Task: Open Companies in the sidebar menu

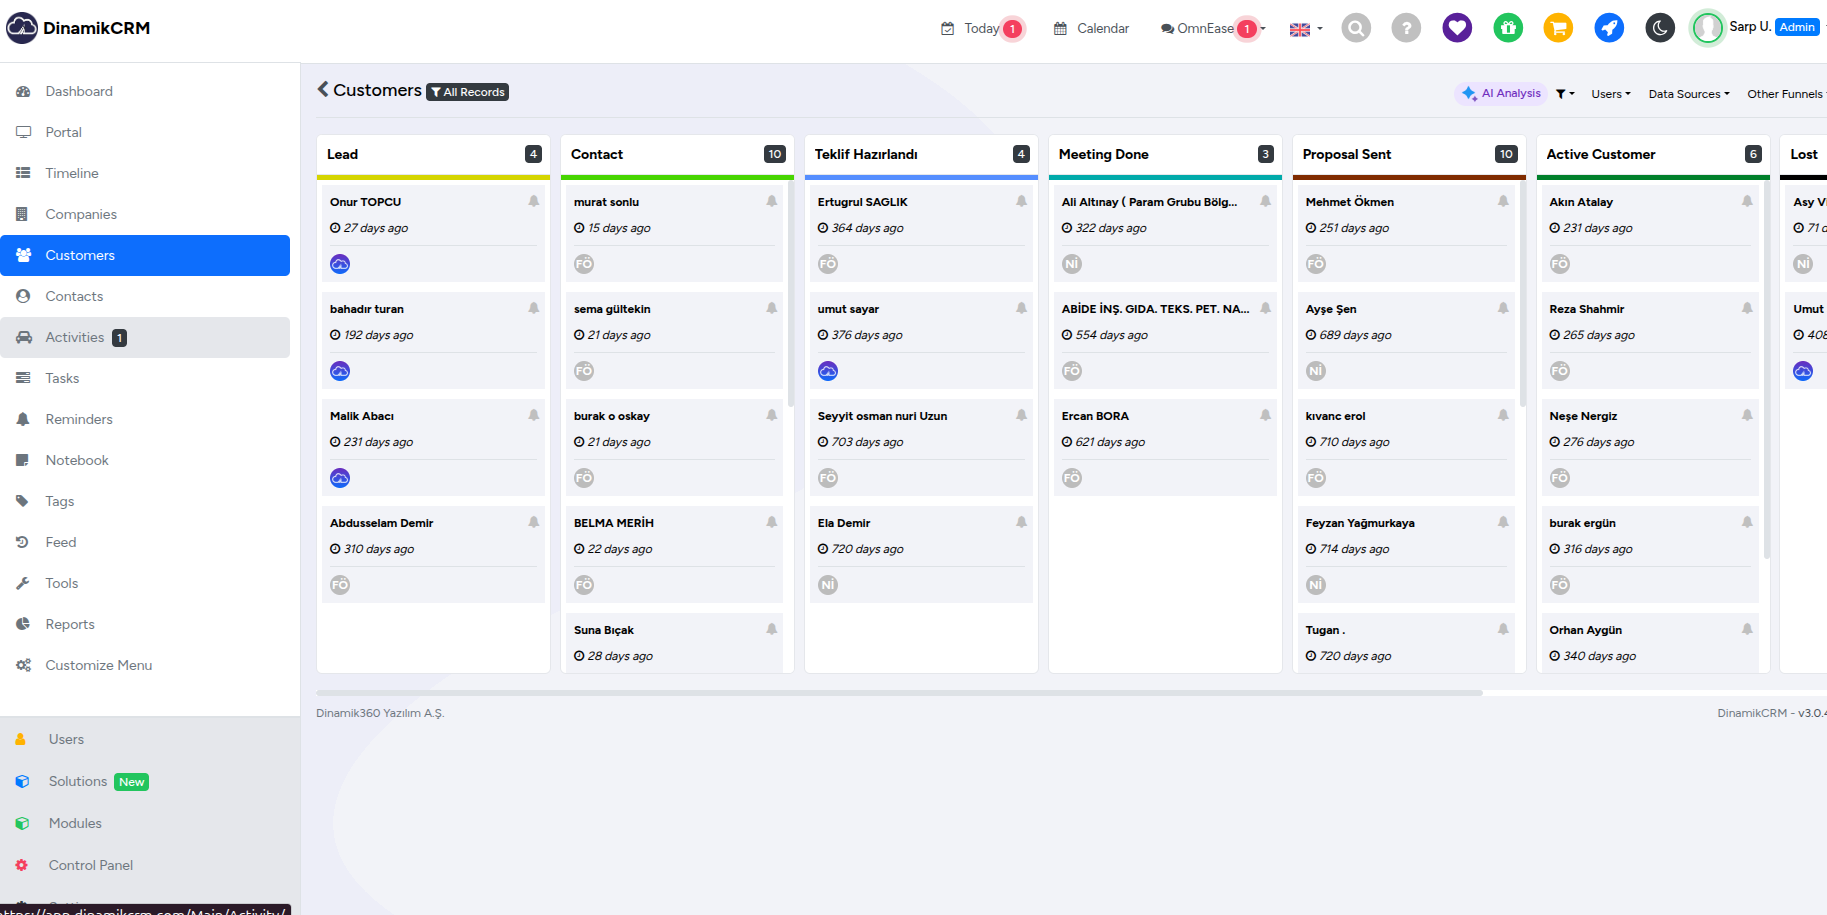Action: 81,214
